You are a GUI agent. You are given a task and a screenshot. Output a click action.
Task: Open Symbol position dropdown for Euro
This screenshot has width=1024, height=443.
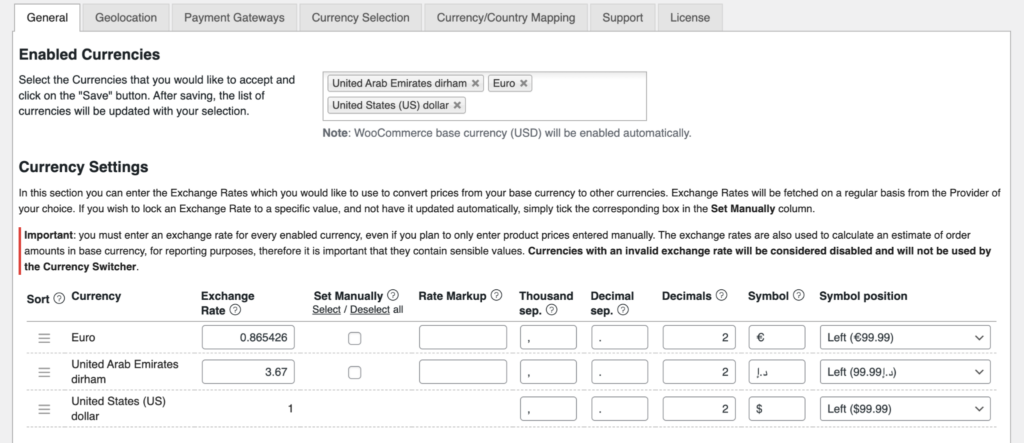click(905, 338)
